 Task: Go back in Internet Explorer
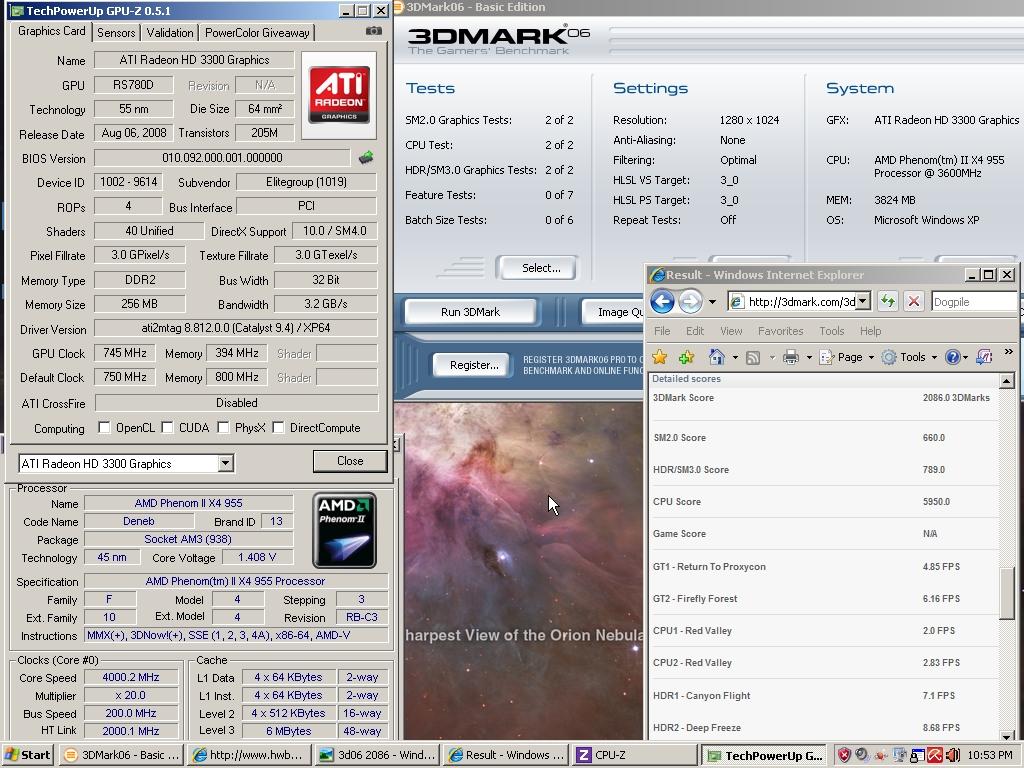[662, 301]
